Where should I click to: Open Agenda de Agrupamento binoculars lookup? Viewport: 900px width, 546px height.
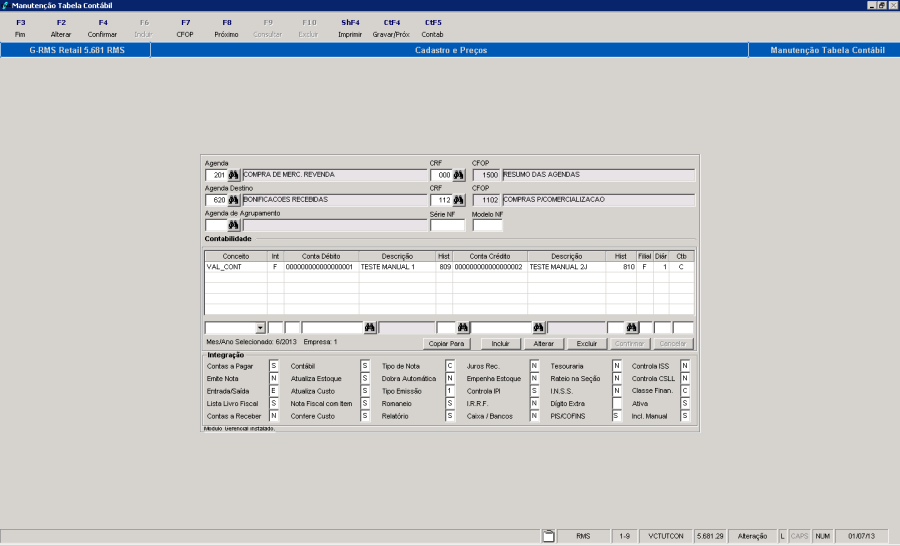234,225
